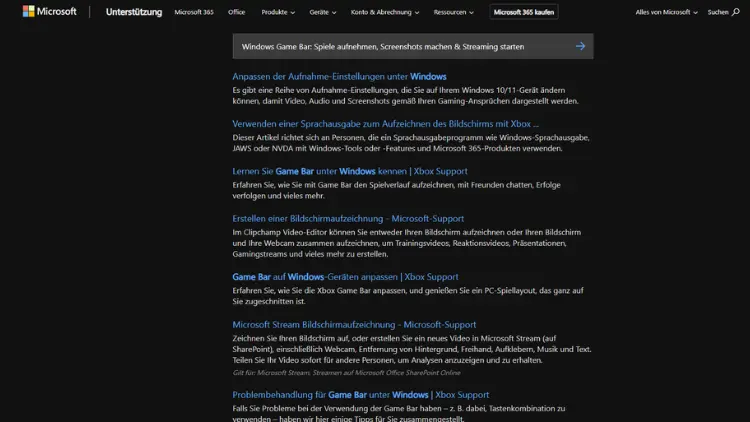This screenshot has width=750, height=422.
Task: Click description starting 'Zeichnen Sie Ihren Bildschirm auf'
Action: click(412, 349)
